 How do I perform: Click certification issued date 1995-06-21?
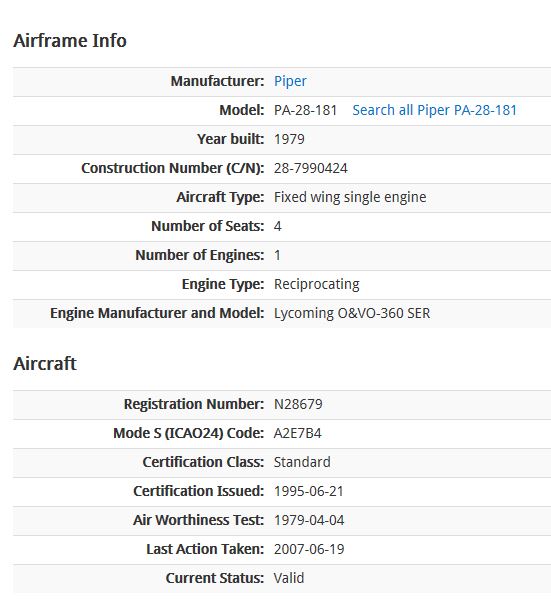pyautogui.click(x=309, y=491)
